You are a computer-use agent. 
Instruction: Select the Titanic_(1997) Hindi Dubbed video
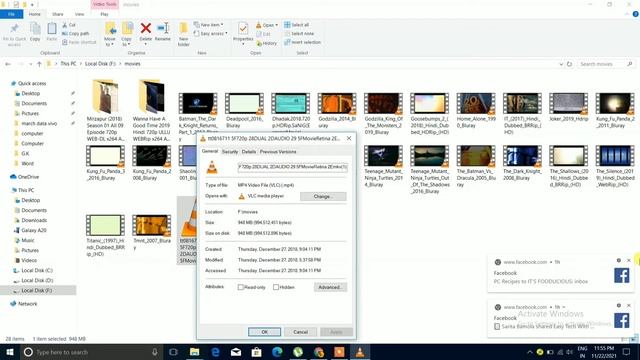(105, 235)
